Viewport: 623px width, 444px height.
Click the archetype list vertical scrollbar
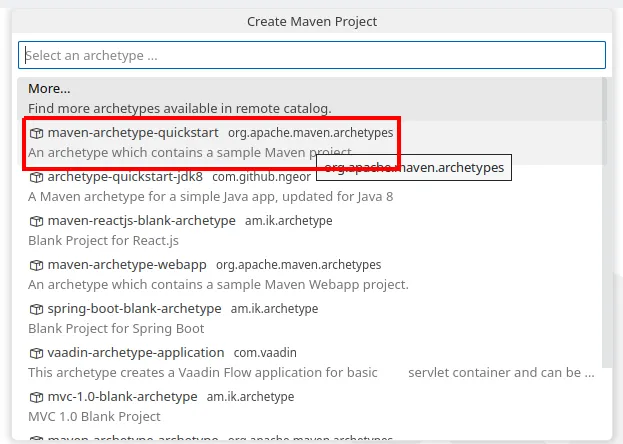605,223
